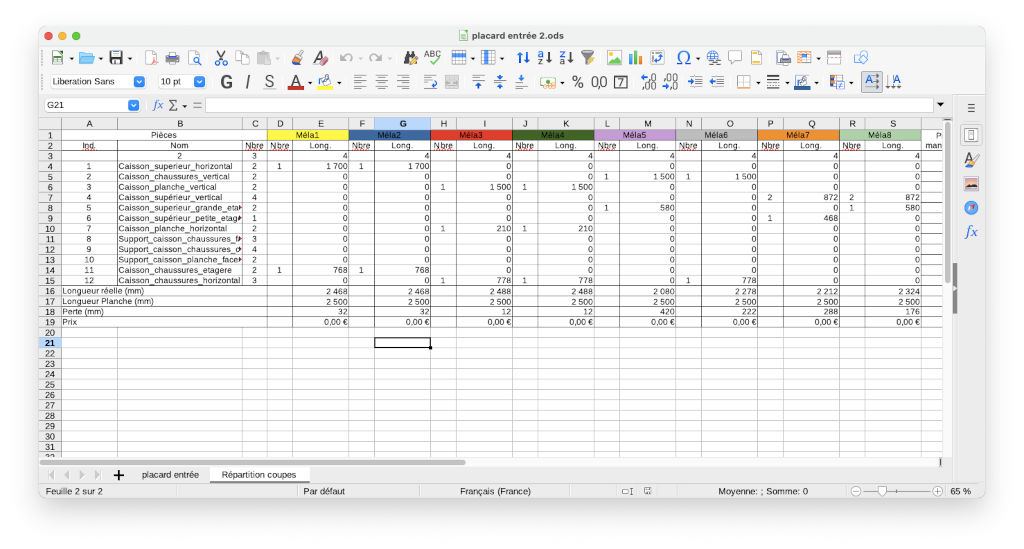Open the Export as PDF tool
The image size is (1024, 549).
coord(151,58)
